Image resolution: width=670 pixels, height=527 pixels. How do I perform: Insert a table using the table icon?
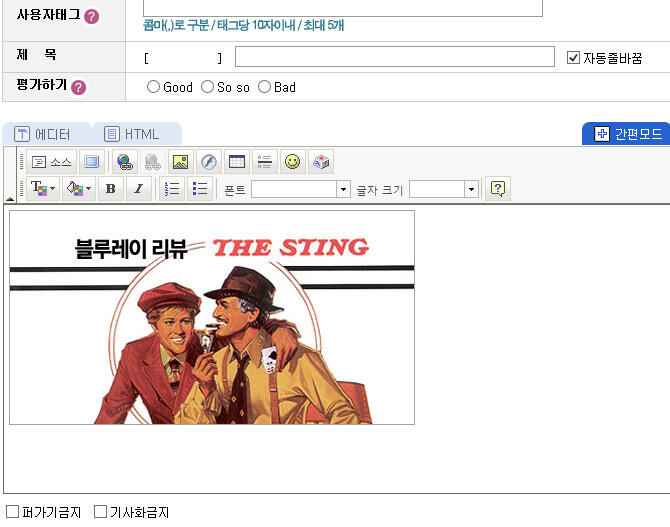(x=237, y=162)
